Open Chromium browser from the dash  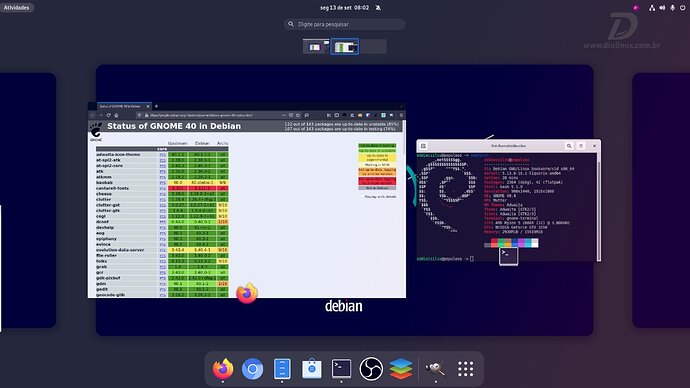coord(253,369)
